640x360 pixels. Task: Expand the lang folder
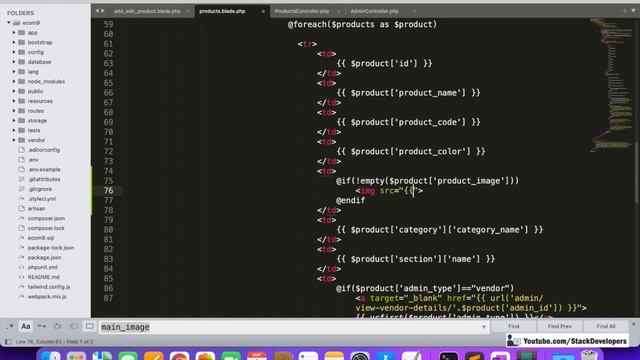[x=14, y=72]
